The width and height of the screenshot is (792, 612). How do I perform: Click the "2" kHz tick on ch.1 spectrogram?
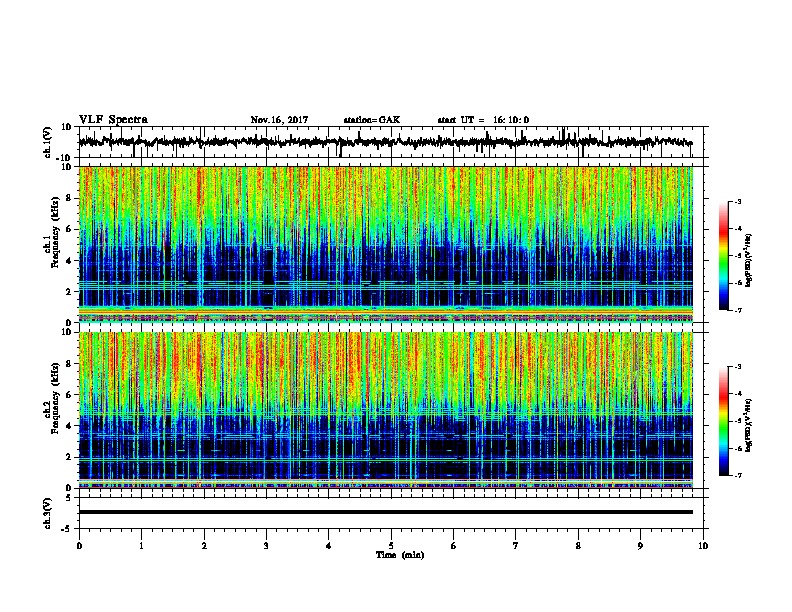pyautogui.click(x=69, y=291)
